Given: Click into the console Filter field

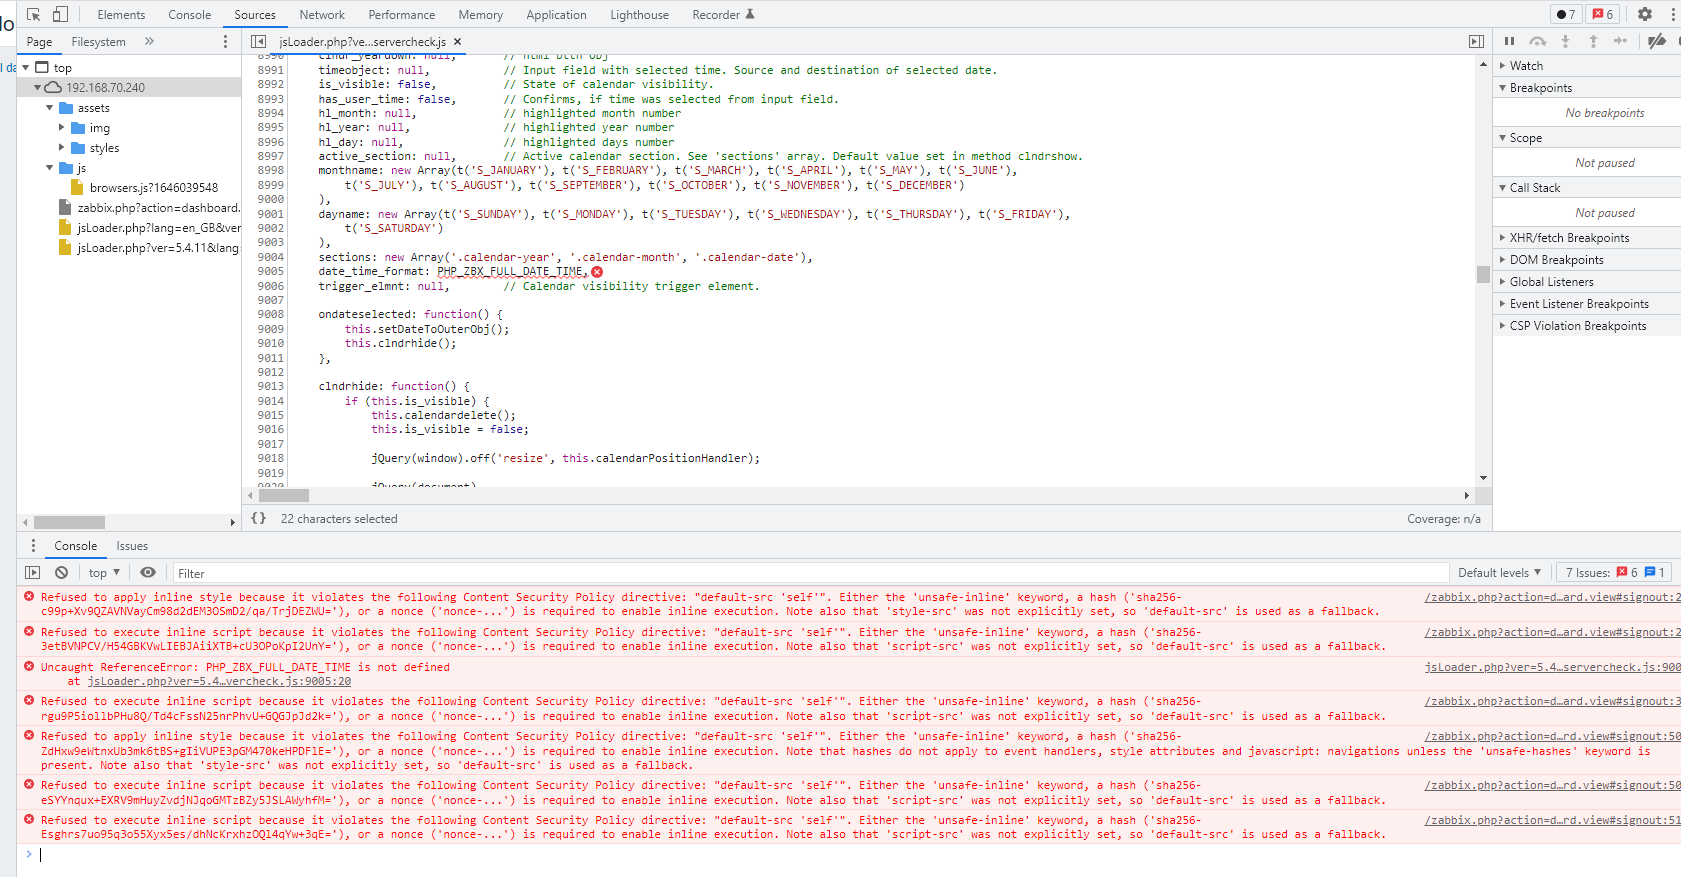Looking at the screenshot, I should coord(810,573).
